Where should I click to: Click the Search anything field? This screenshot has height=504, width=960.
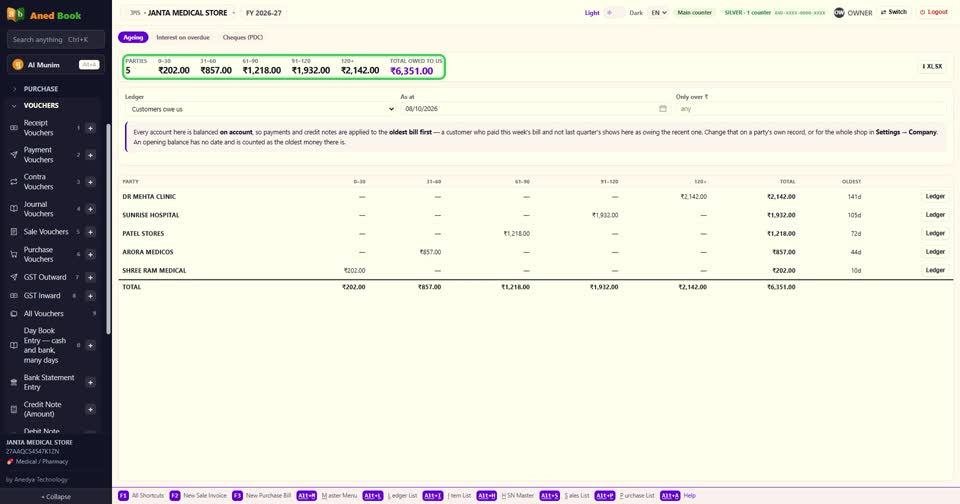[56, 39]
